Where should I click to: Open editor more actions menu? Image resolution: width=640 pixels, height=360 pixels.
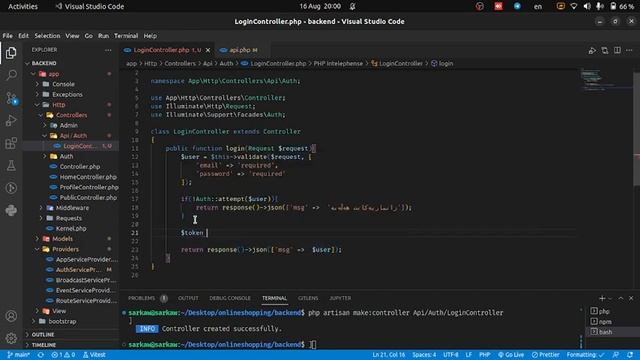(x=629, y=50)
